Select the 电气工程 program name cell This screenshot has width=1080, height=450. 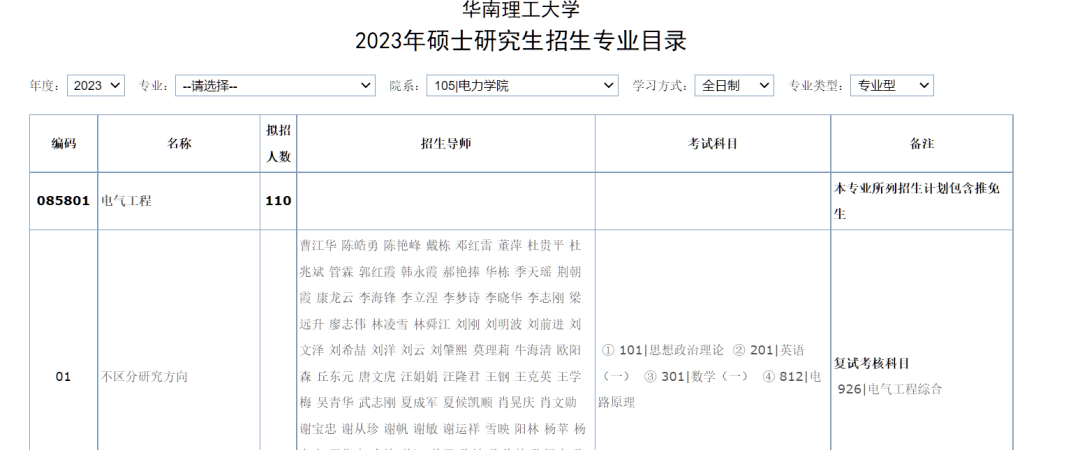coord(179,201)
